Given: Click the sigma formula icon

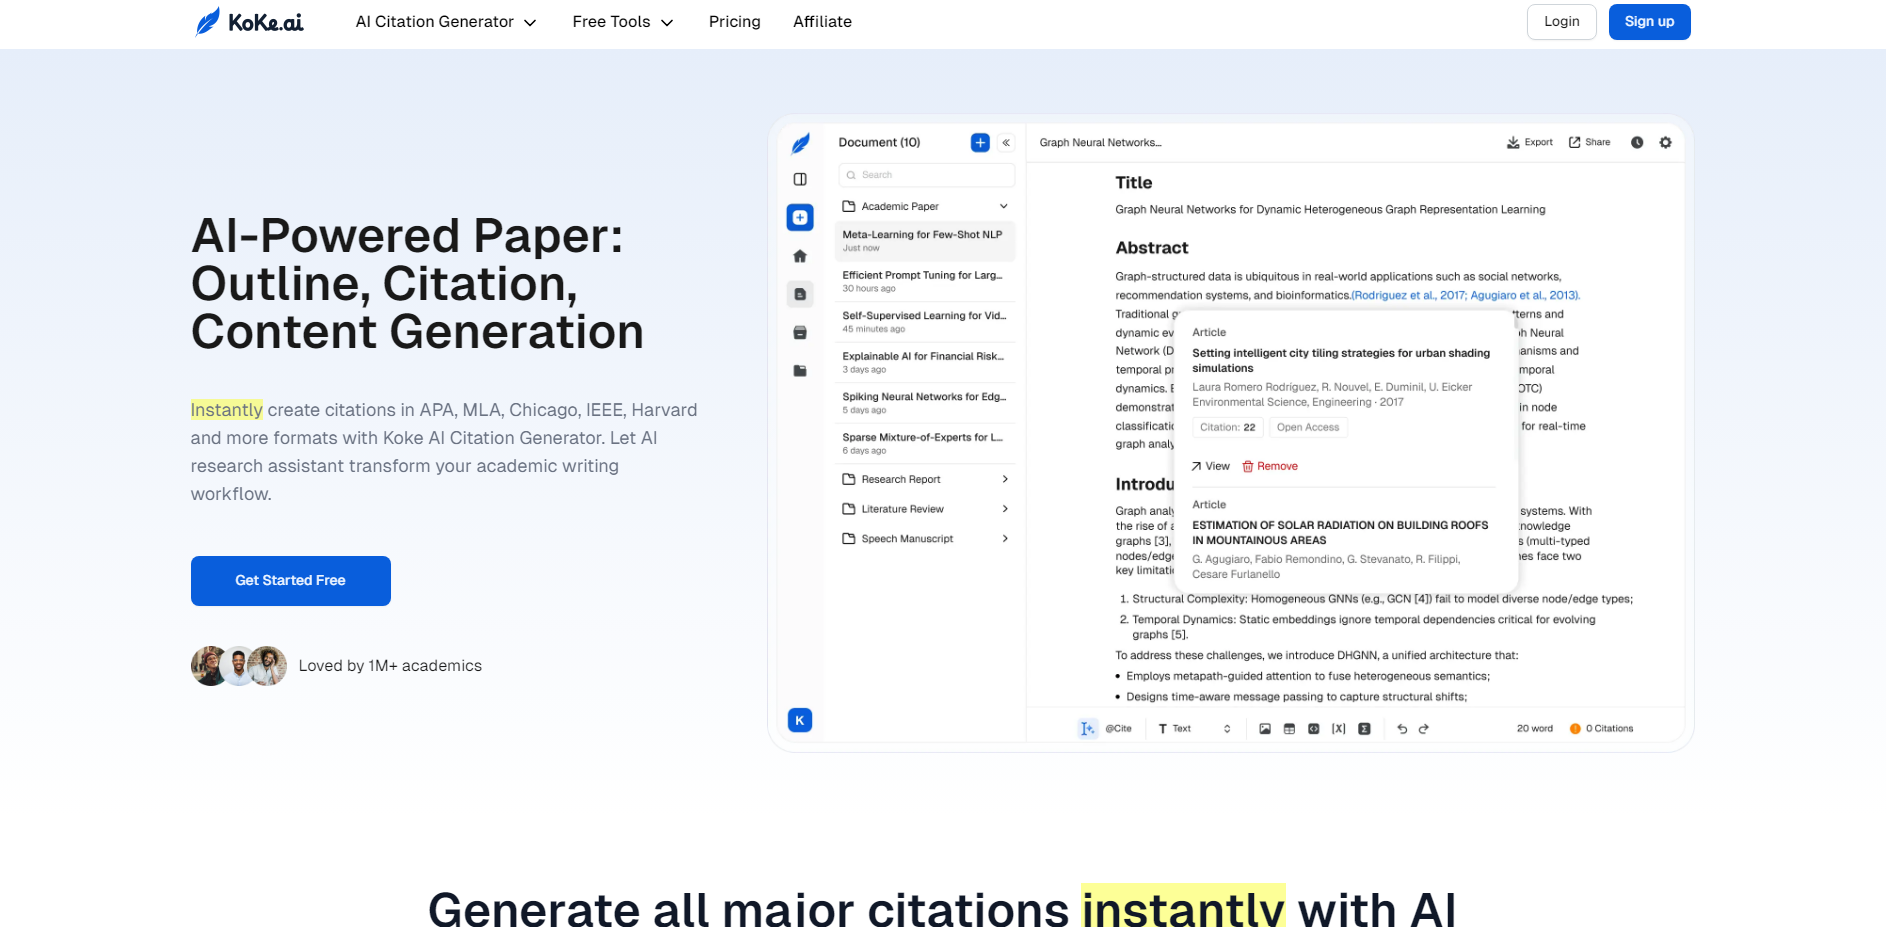Looking at the screenshot, I should tap(1364, 729).
